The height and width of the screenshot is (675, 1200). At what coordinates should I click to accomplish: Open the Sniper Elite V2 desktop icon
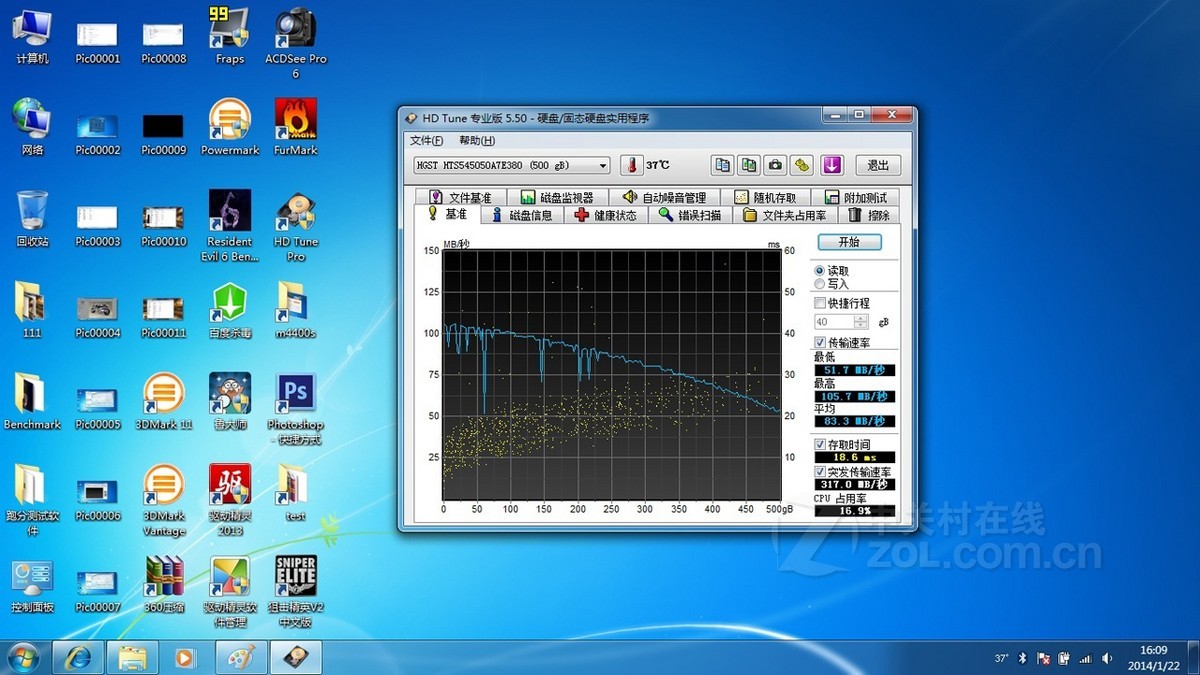295,591
